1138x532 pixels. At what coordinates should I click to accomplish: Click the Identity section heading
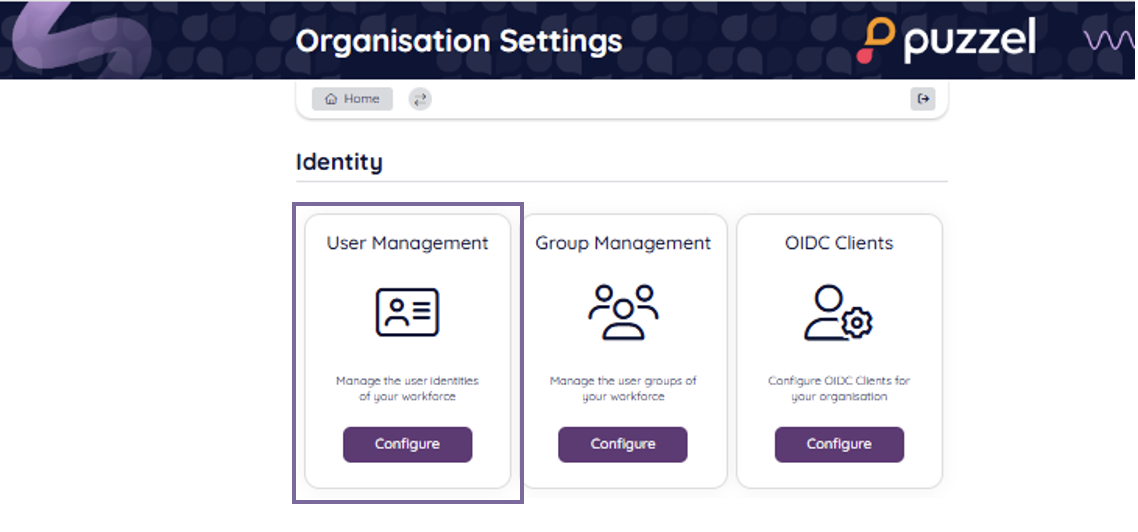tap(339, 161)
